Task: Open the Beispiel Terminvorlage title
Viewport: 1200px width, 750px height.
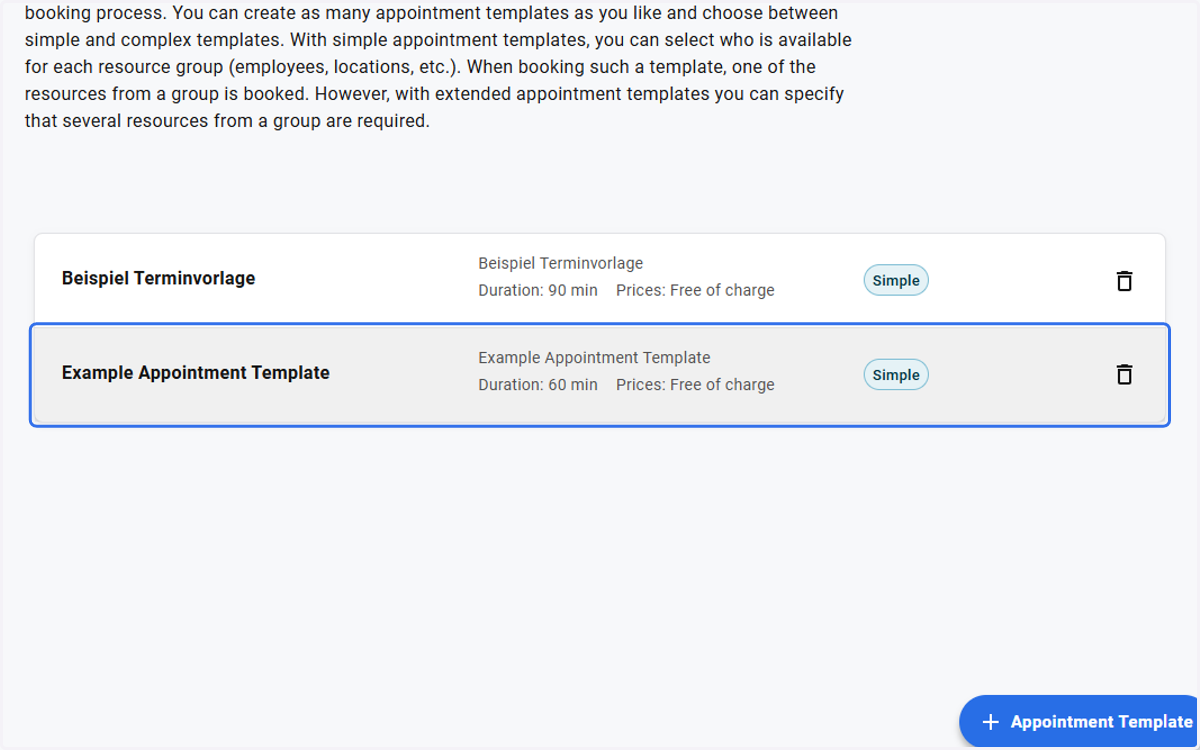Action: 158,278
